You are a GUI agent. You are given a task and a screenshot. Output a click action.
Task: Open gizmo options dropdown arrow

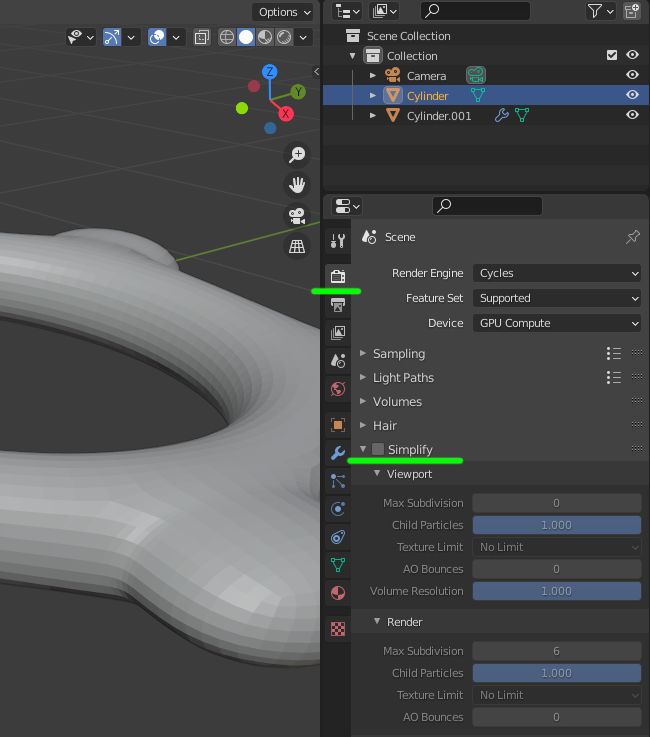pos(131,37)
